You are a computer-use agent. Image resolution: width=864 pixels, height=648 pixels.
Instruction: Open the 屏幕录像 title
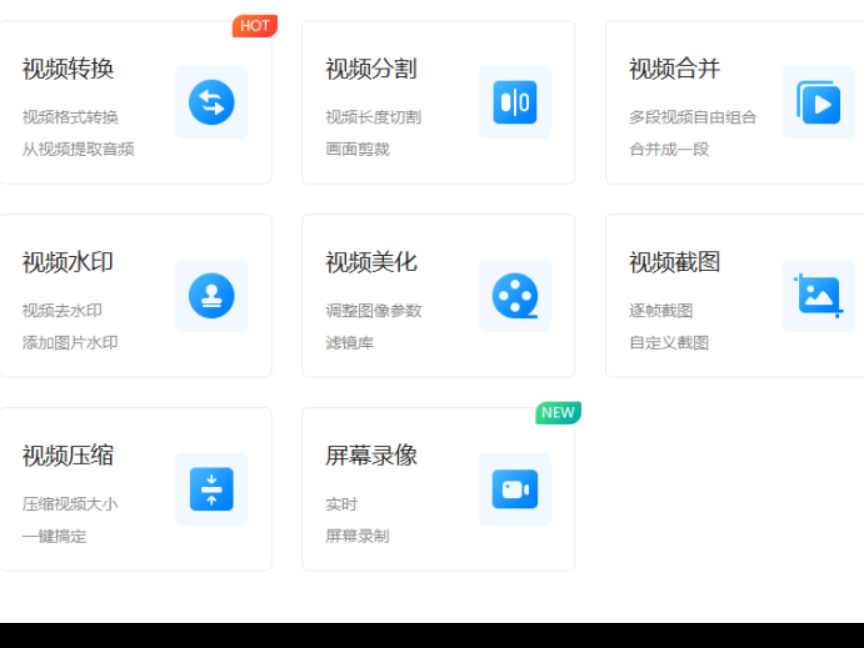click(x=371, y=456)
